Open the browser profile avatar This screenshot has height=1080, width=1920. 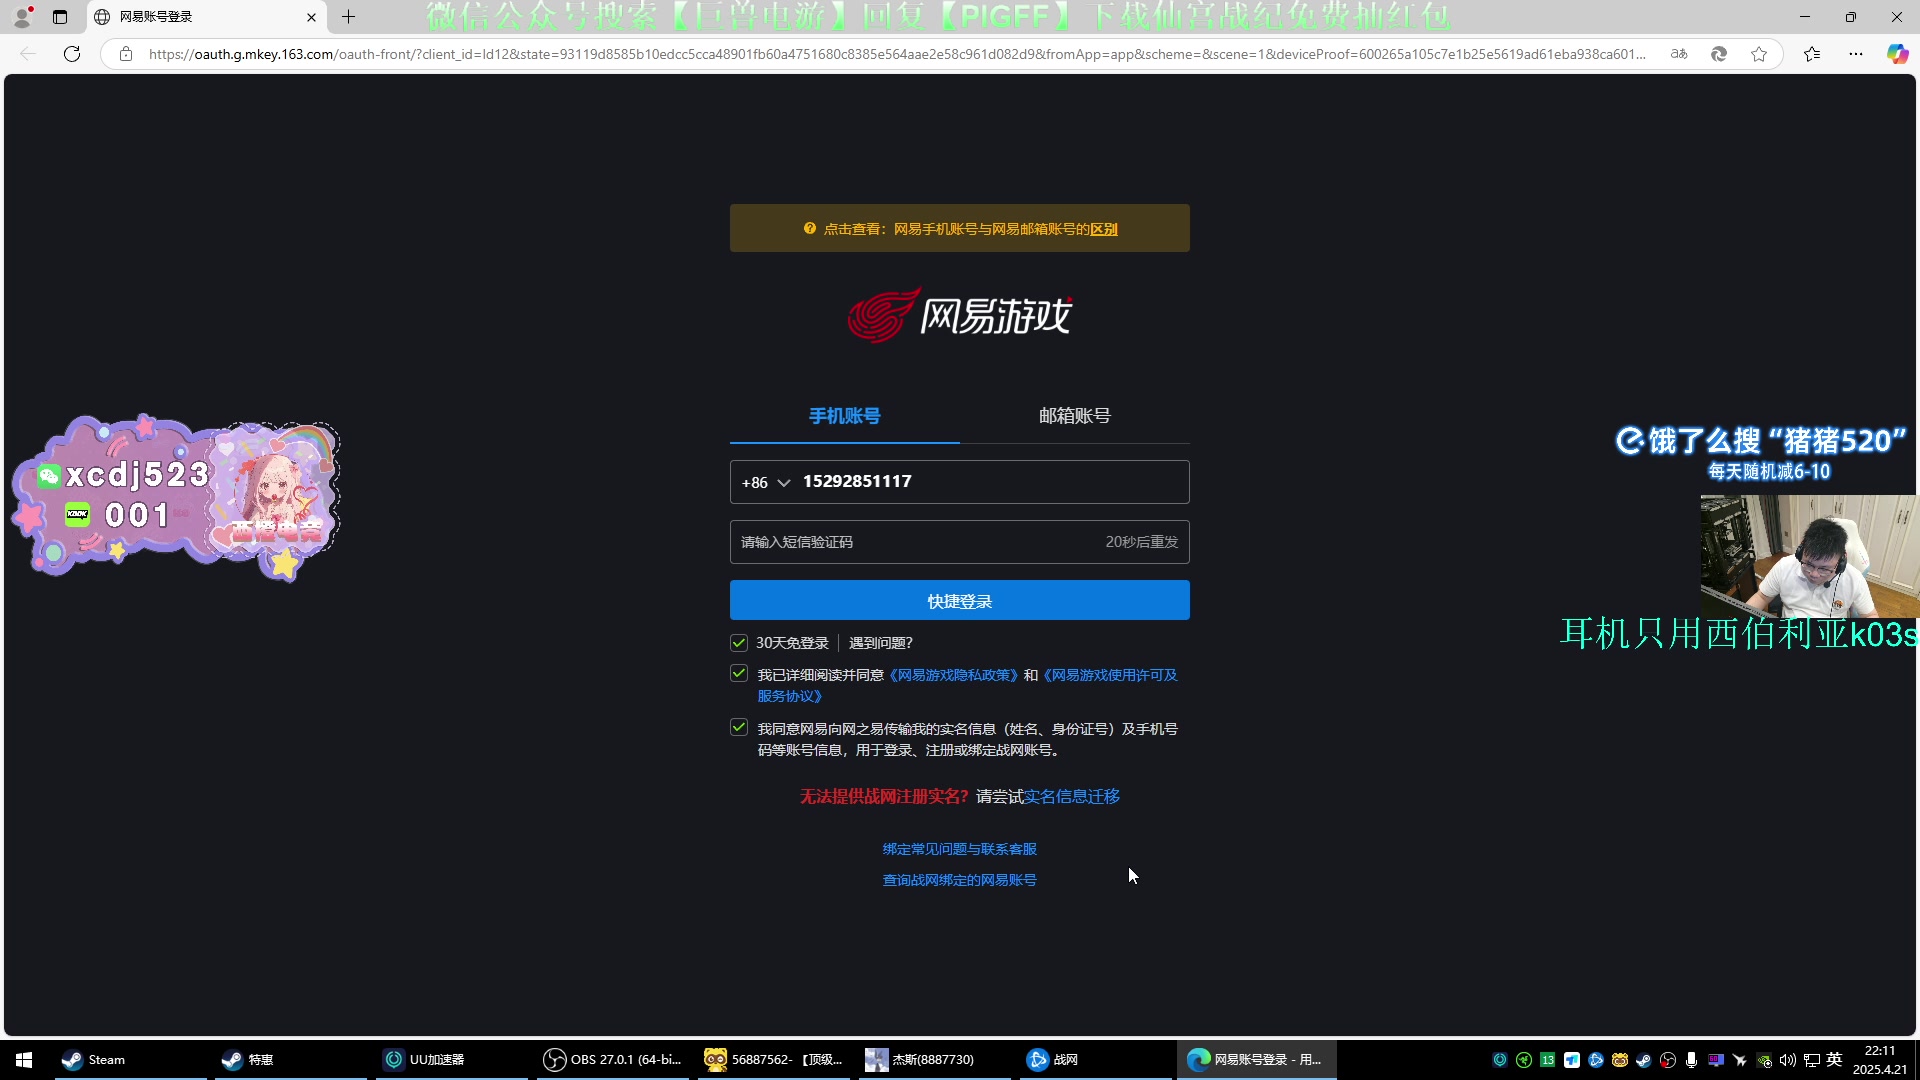click(22, 17)
